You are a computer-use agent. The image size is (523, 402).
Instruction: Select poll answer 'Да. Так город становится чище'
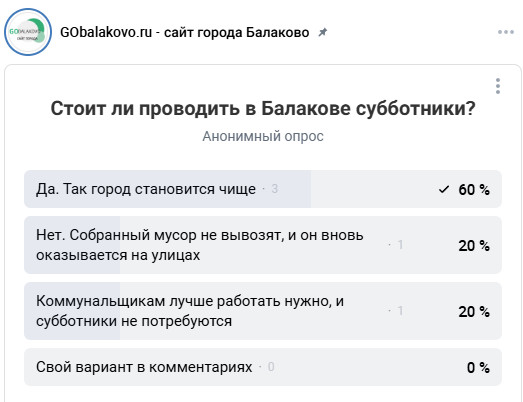pyautogui.click(x=263, y=189)
